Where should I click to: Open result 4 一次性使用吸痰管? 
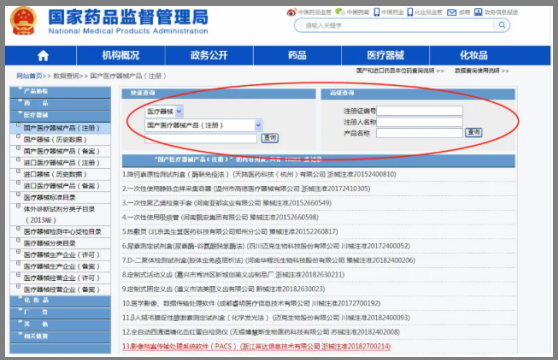pyautogui.click(x=221, y=217)
